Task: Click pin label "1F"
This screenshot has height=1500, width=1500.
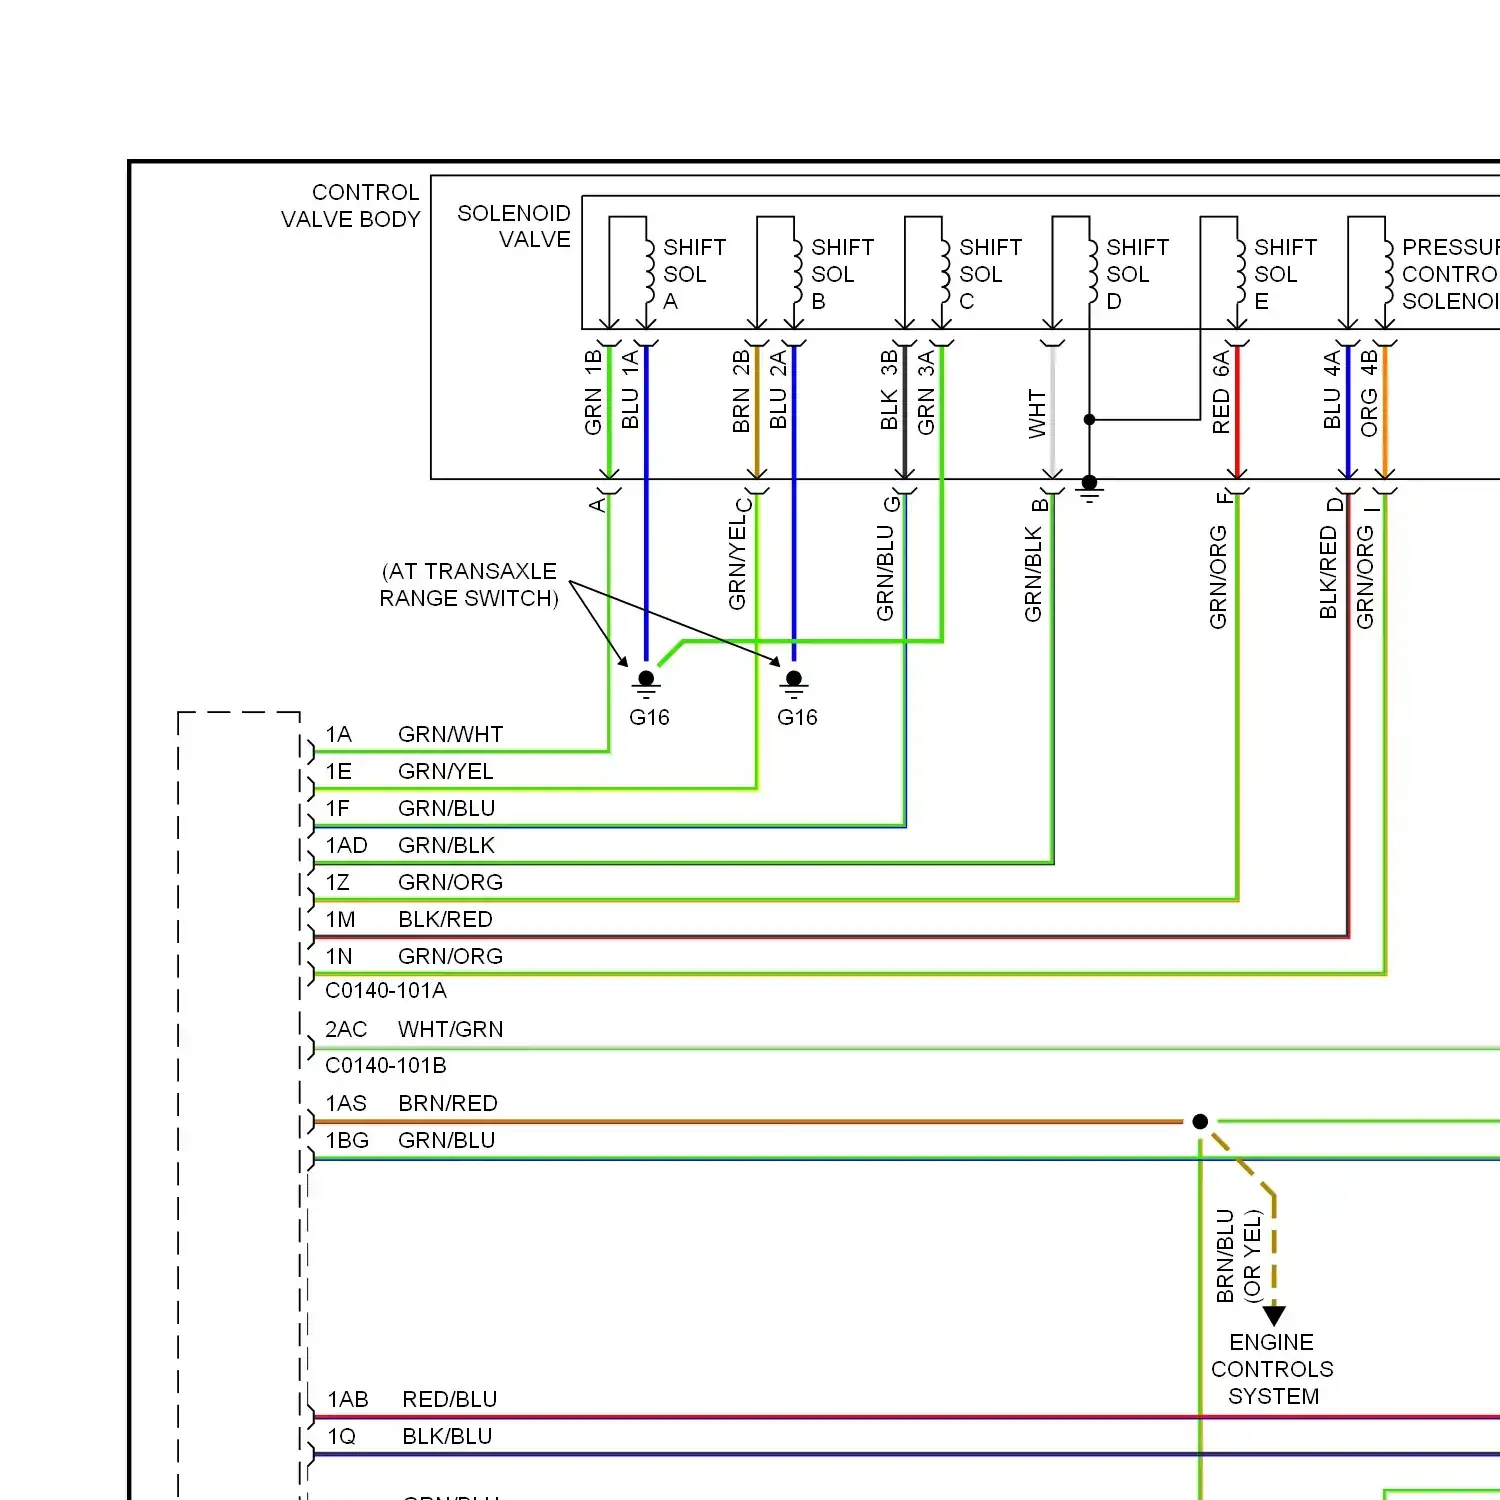Action: (338, 808)
